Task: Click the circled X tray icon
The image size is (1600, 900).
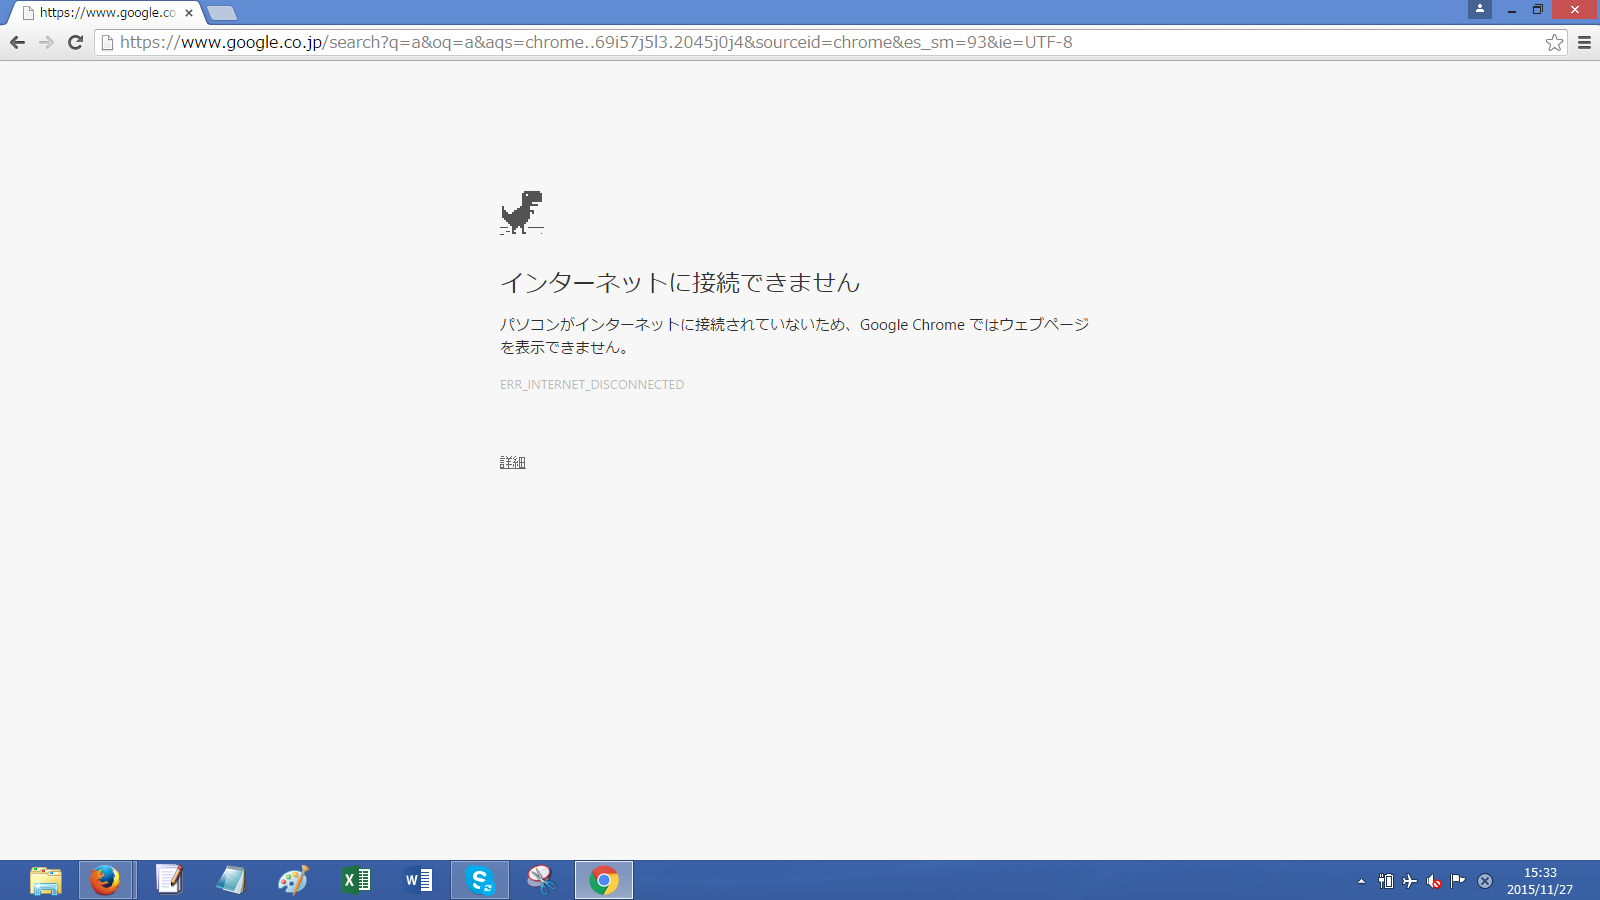Action: click(1485, 881)
